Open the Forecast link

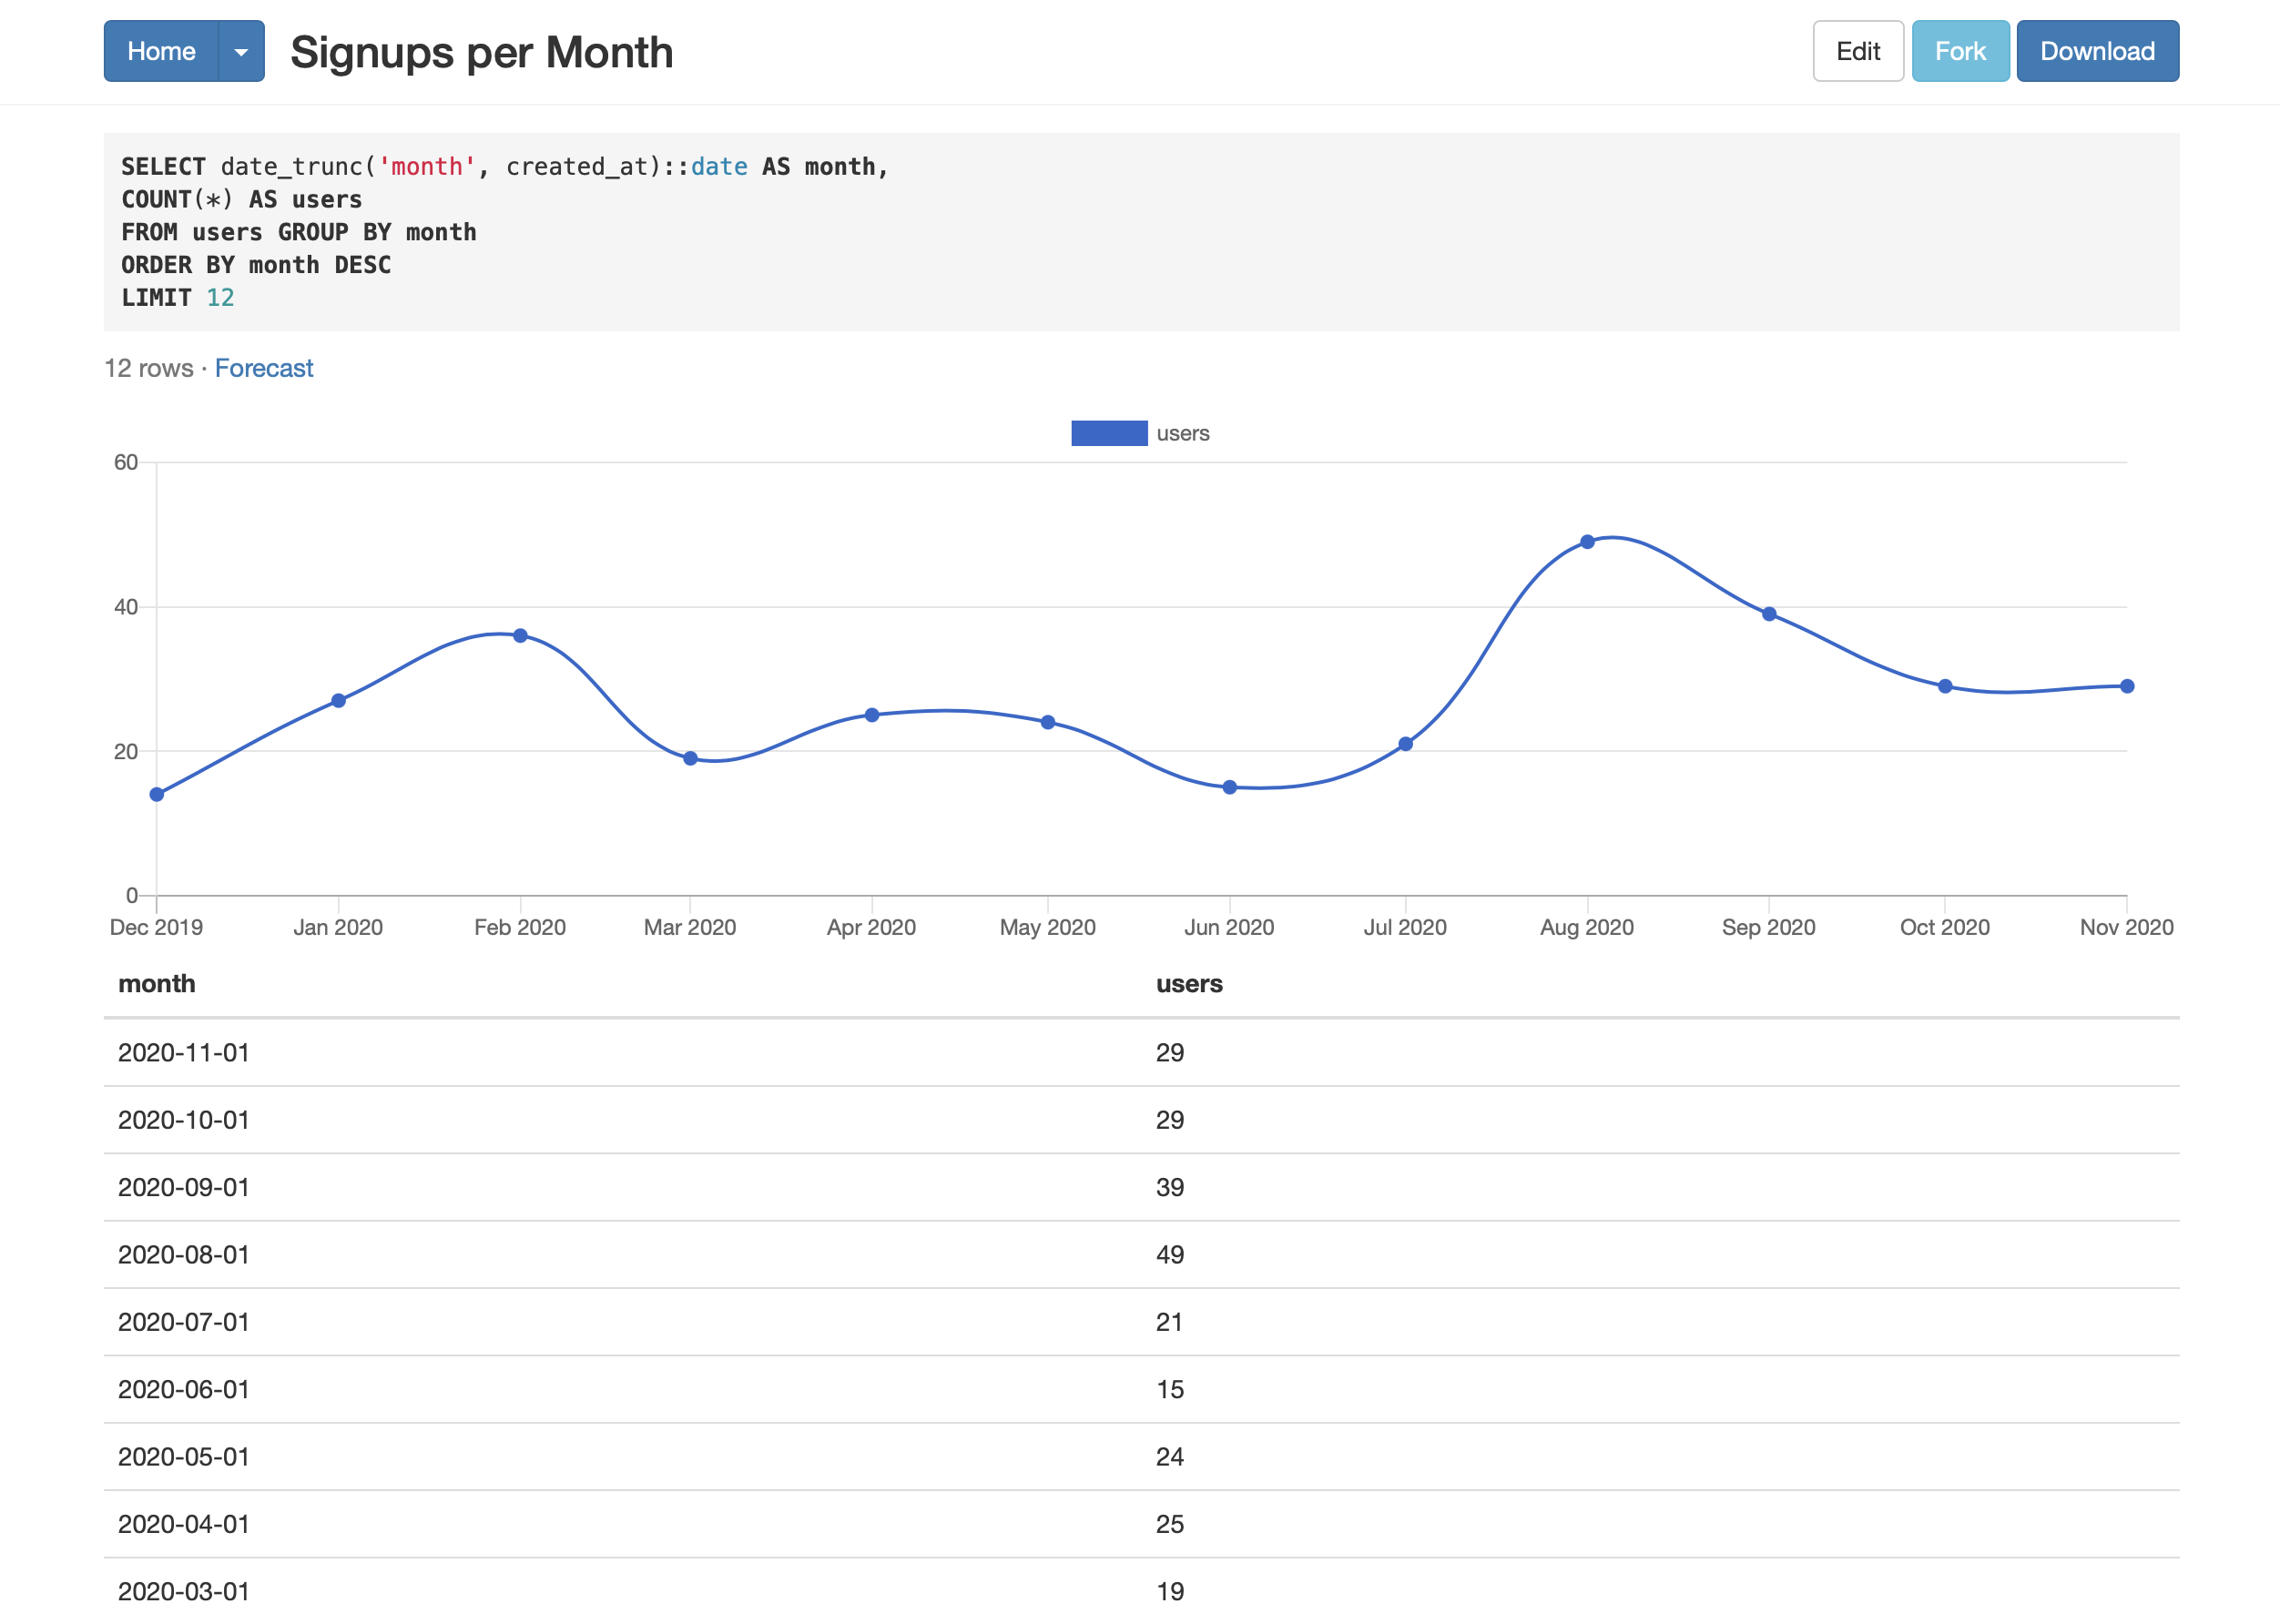click(x=264, y=368)
